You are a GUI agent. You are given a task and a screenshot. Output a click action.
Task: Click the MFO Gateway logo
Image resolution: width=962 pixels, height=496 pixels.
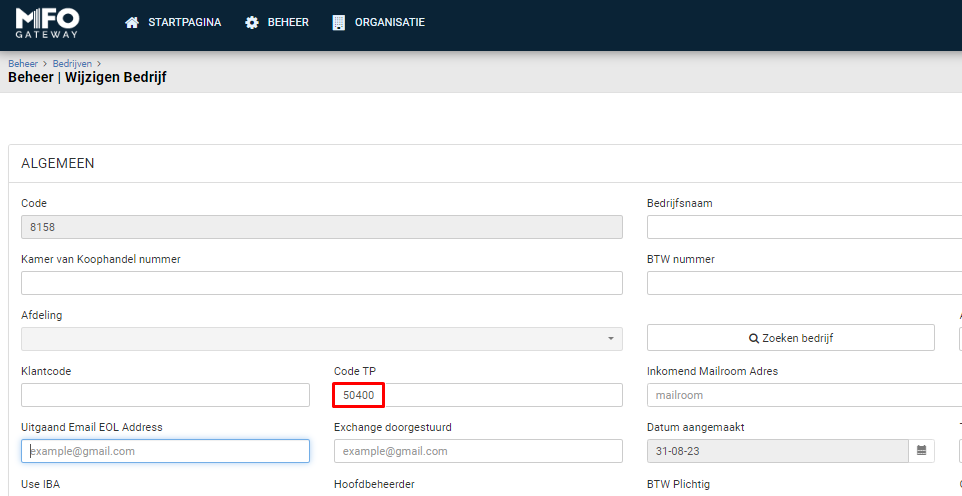point(47,22)
